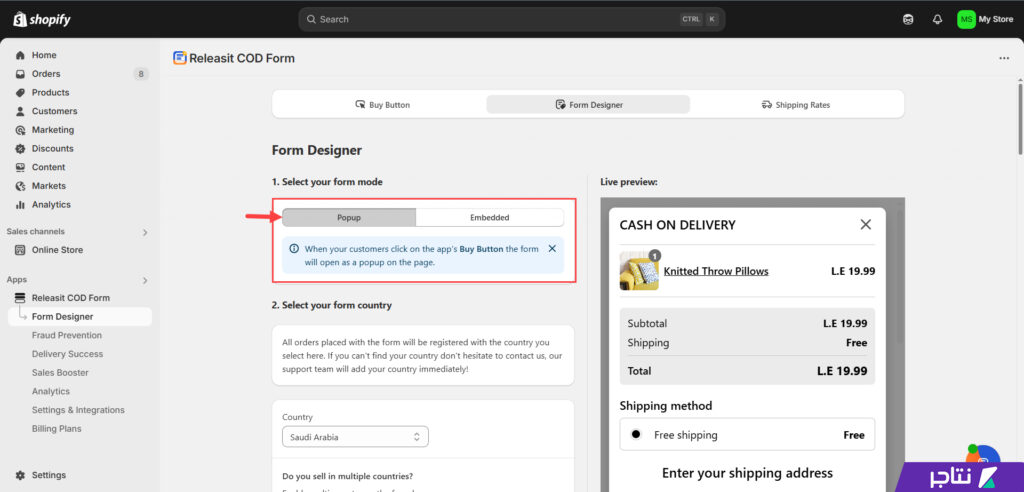Close the Cash on Delivery preview popup
1024x492 pixels.
pos(865,225)
